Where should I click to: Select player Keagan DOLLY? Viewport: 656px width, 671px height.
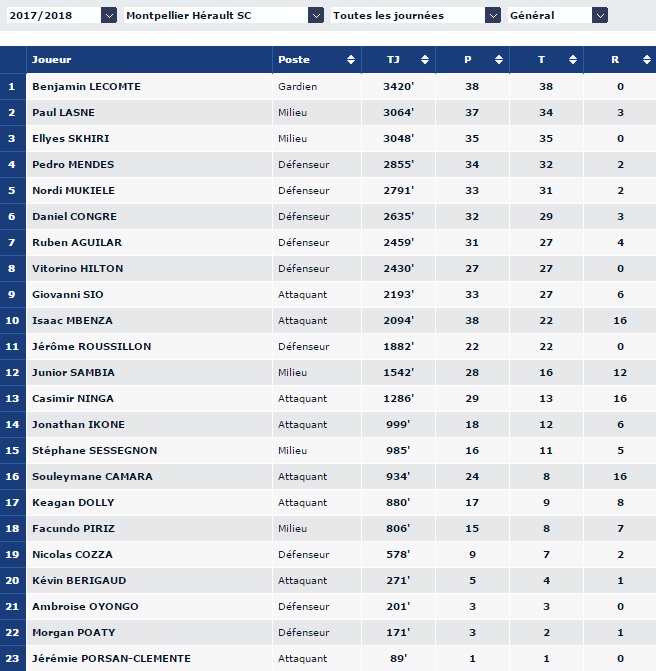click(x=73, y=502)
